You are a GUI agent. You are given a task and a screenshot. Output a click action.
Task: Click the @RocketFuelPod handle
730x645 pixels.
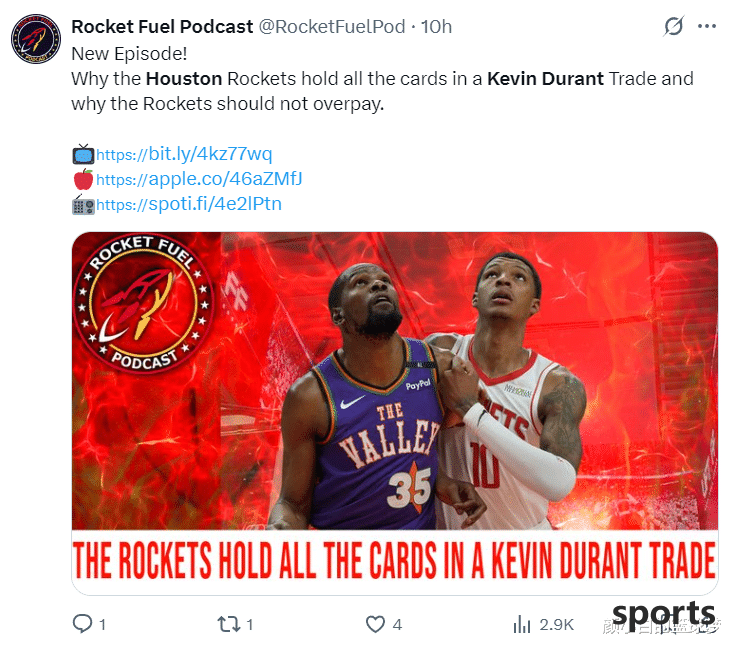pos(331,27)
